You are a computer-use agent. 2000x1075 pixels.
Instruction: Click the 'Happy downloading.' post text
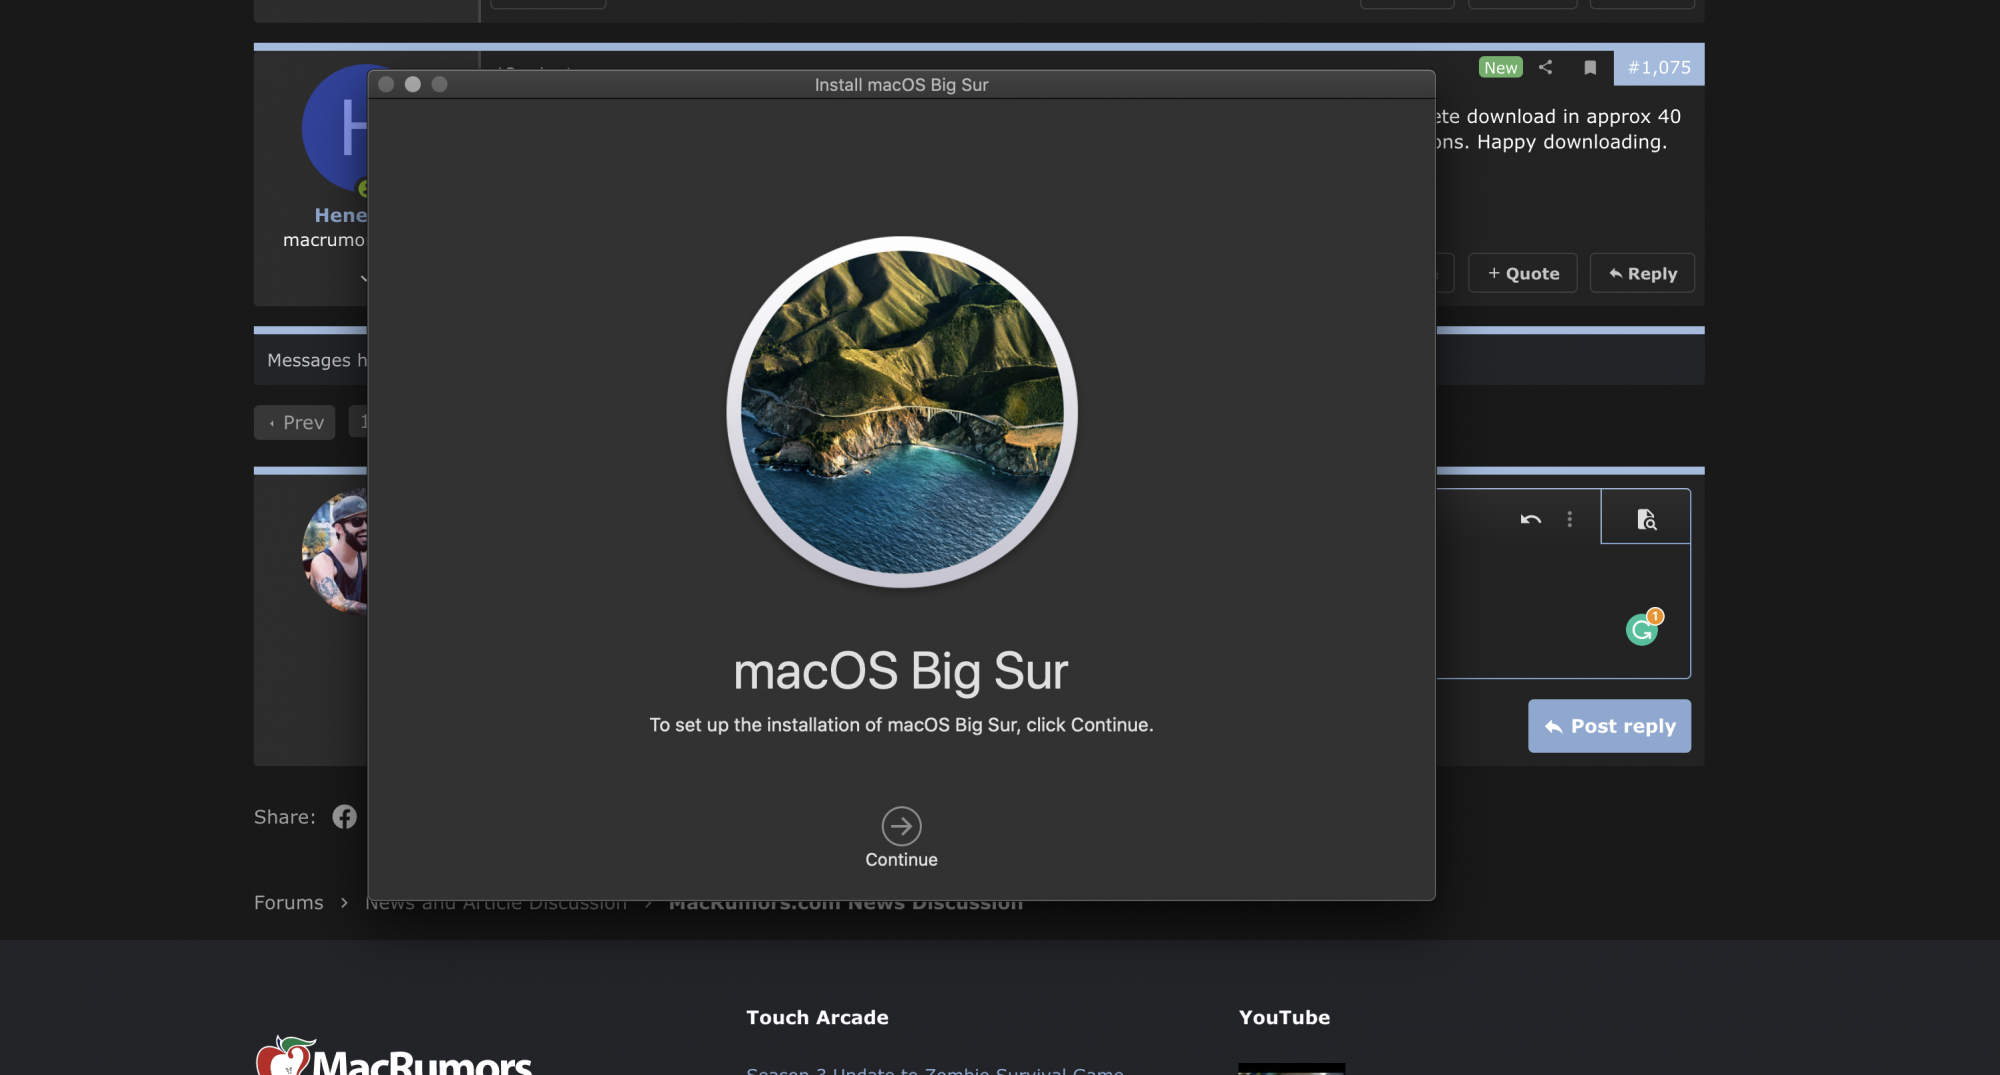click(1572, 142)
